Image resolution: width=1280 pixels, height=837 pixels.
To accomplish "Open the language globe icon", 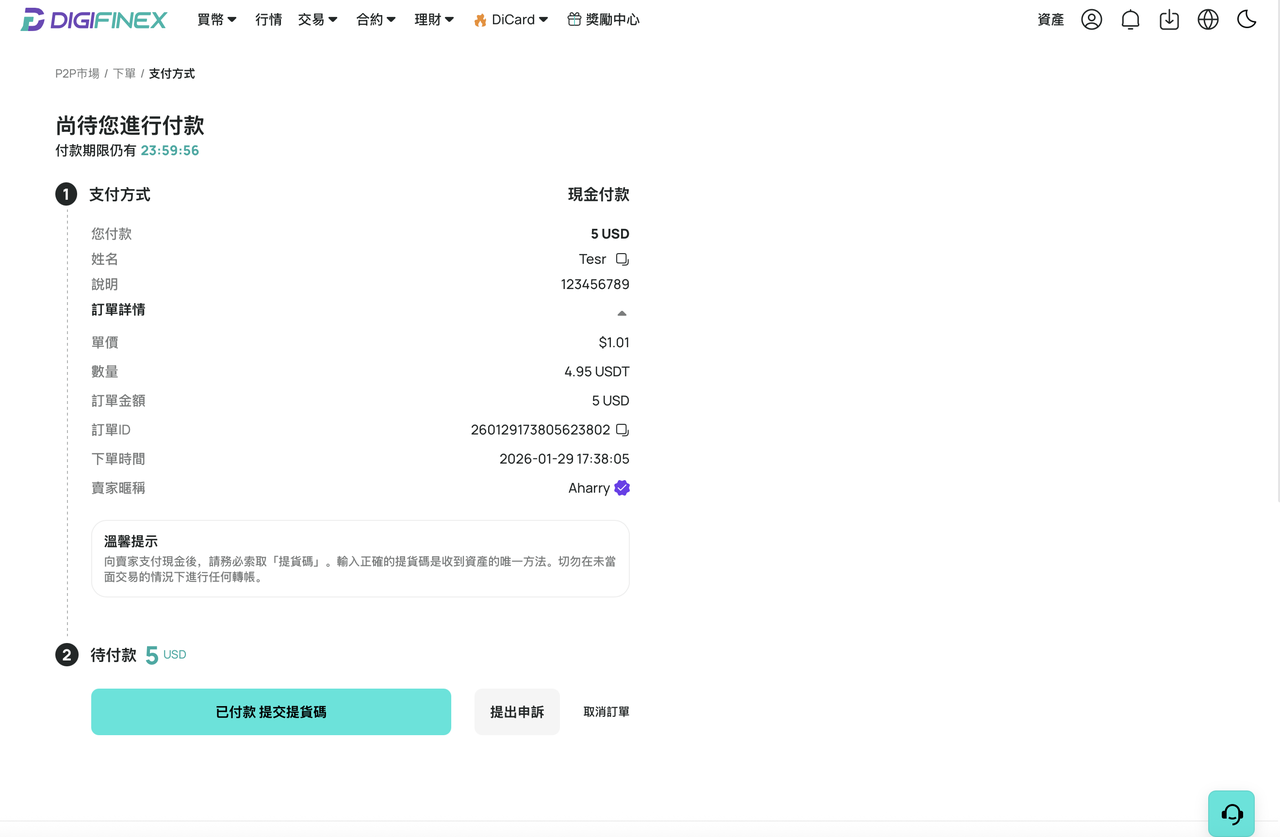I will tap(1208, 19).
